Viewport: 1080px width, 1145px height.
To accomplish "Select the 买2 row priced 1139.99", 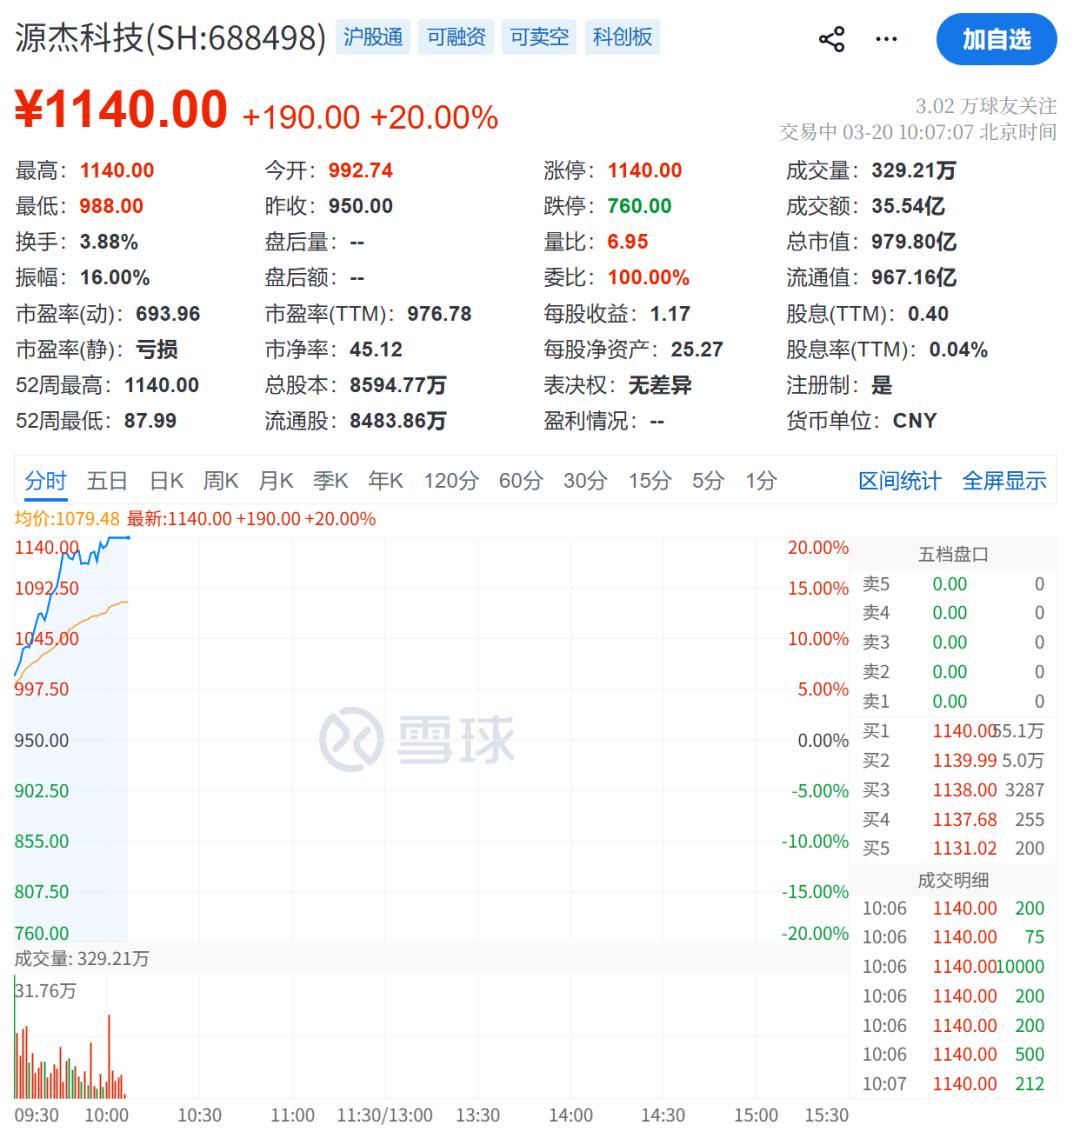I will [953, 760].
